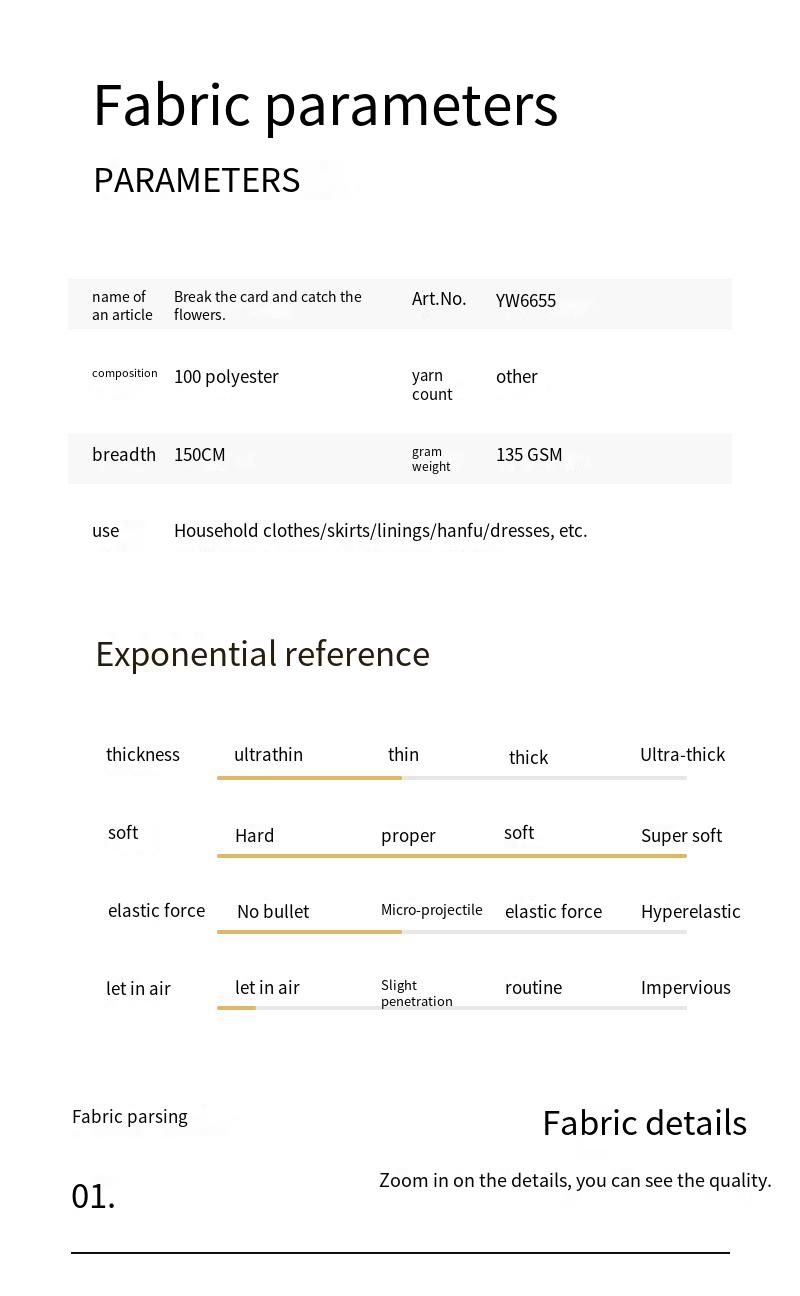Select the "Slight penetration" label

tap(416, 993)
